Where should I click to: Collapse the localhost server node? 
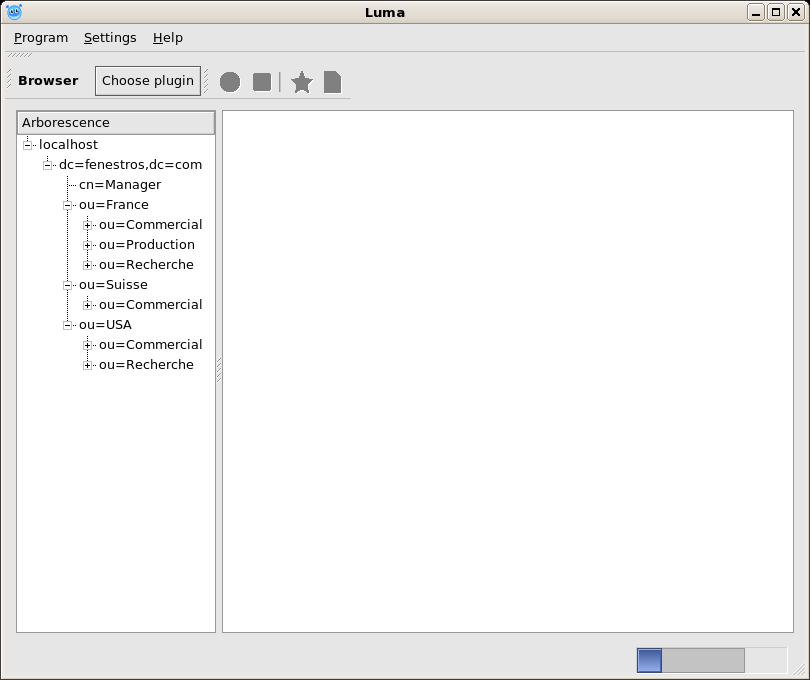28,145
